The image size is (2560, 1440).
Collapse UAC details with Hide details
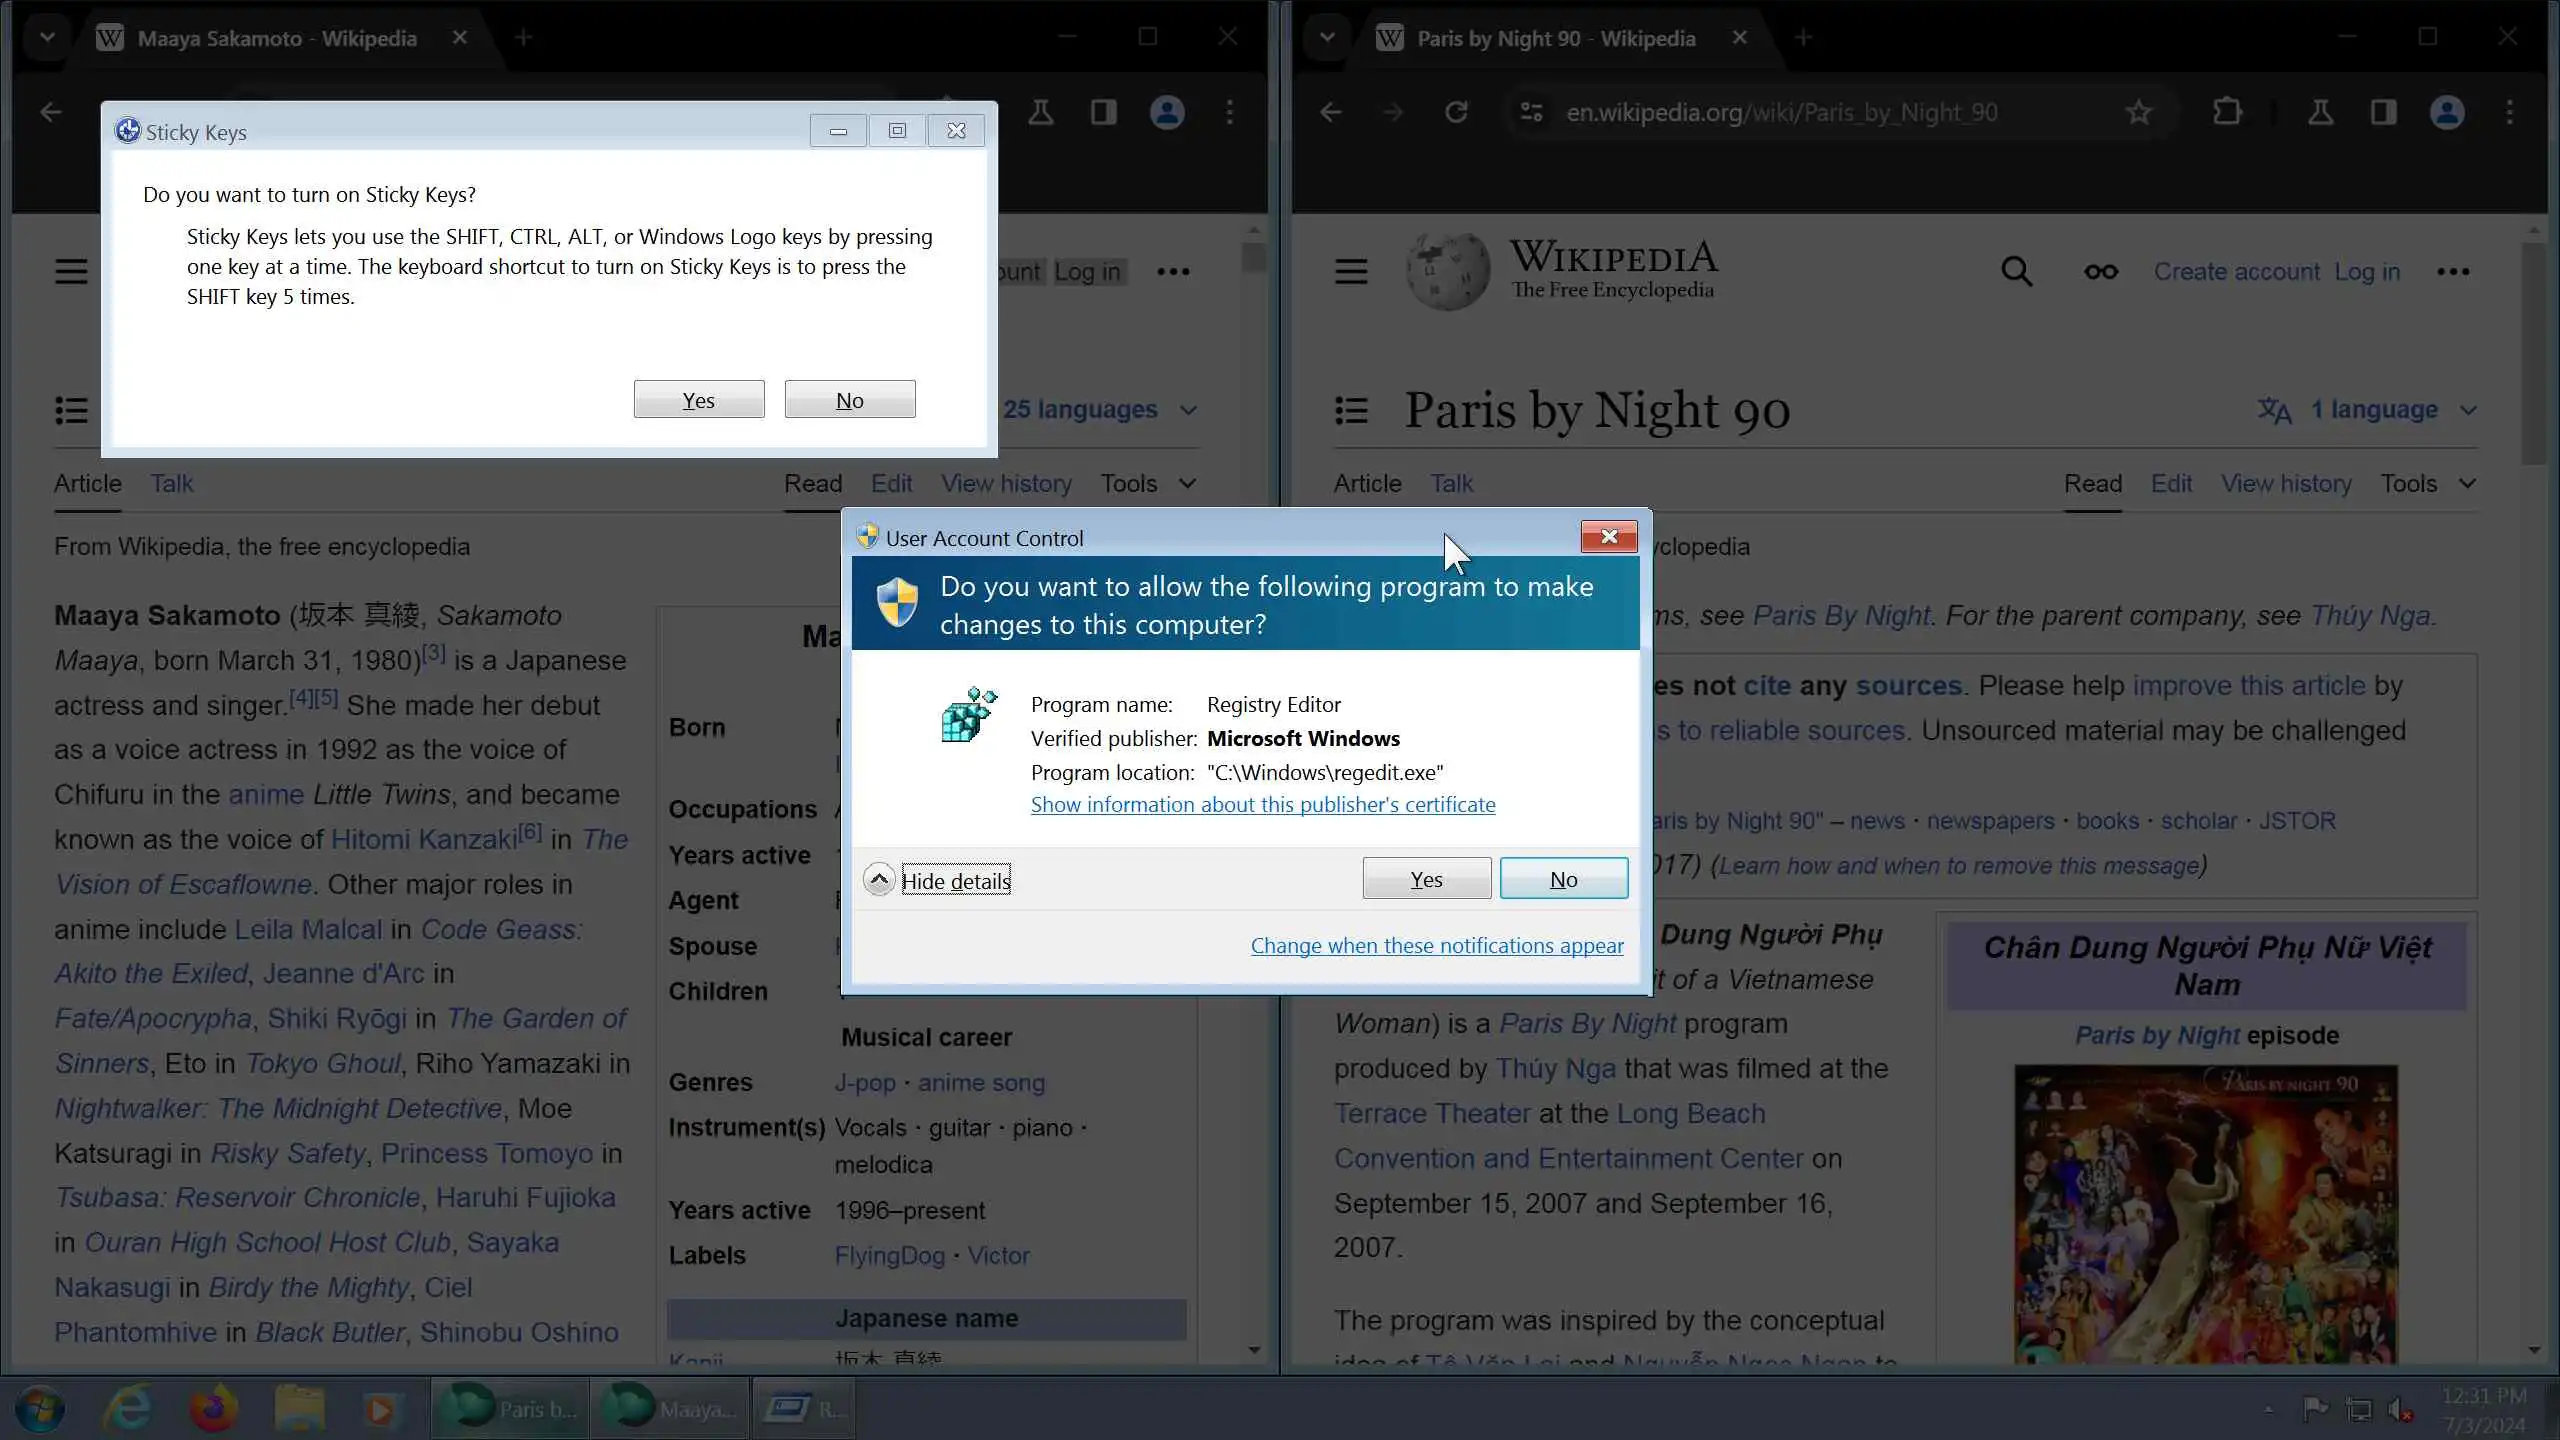click(x=955, y=880)
